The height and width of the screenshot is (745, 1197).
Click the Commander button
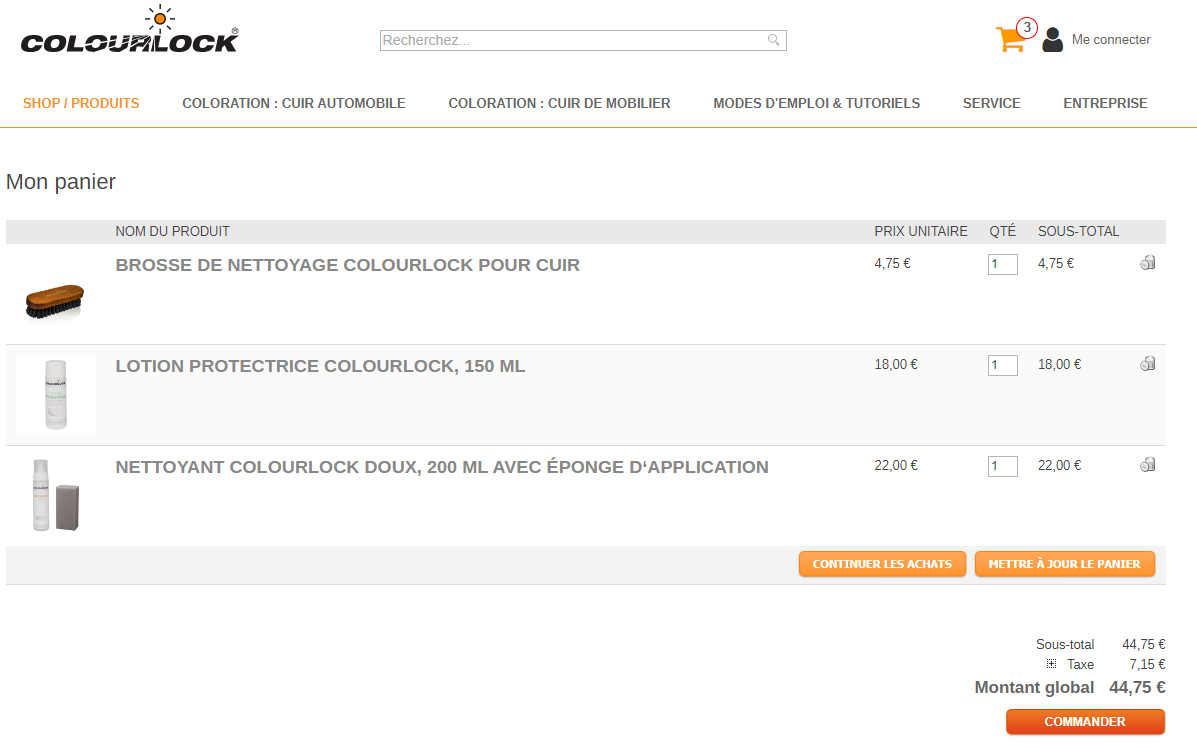coord(1085,721)
